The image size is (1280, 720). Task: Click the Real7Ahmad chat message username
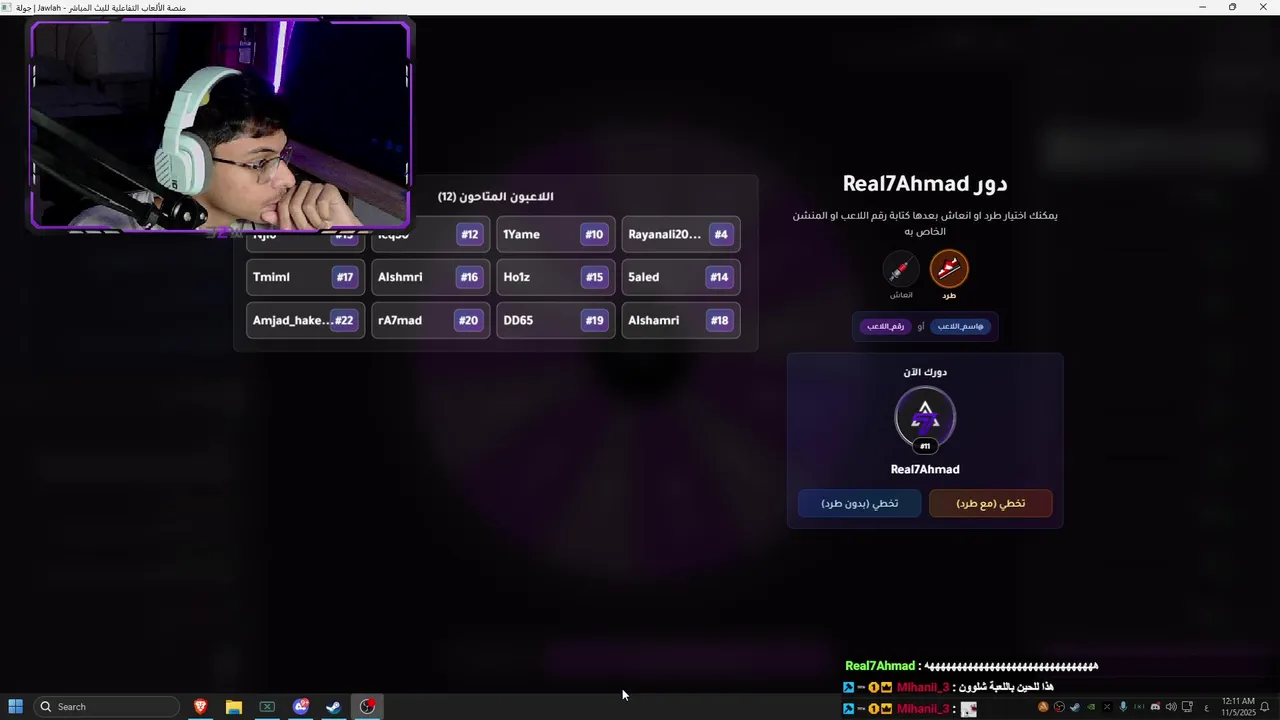point(880,666)
